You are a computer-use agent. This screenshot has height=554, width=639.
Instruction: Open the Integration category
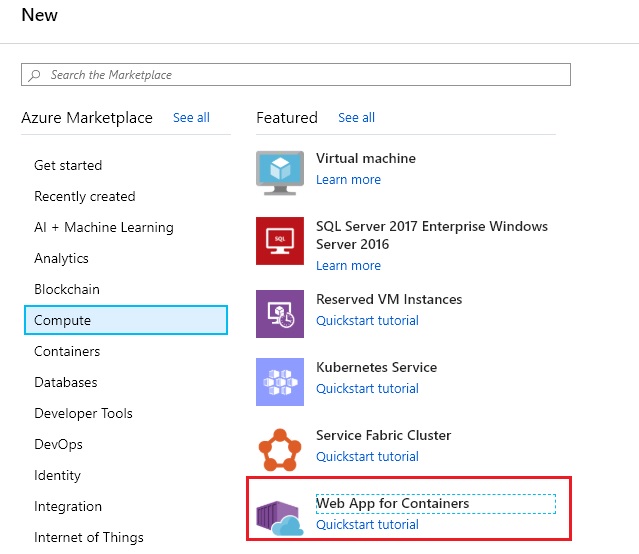[68, 506]
